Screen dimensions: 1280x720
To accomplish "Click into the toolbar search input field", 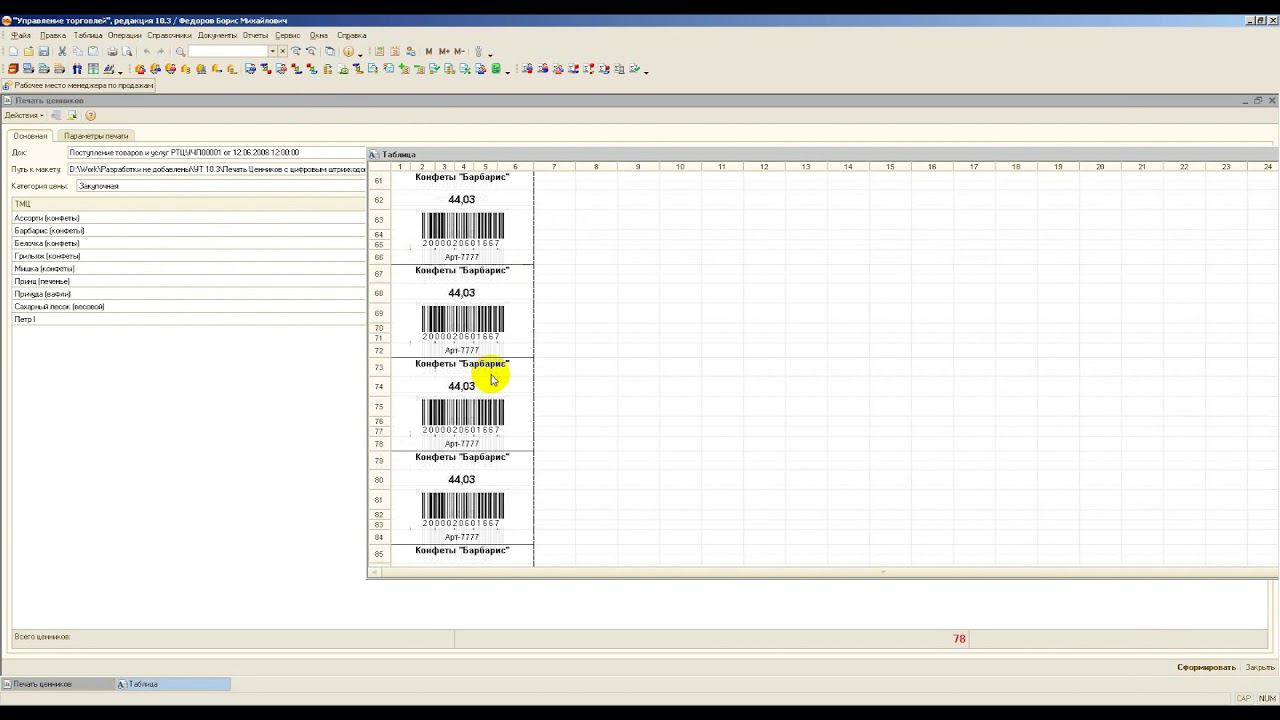I will point(228,52).
